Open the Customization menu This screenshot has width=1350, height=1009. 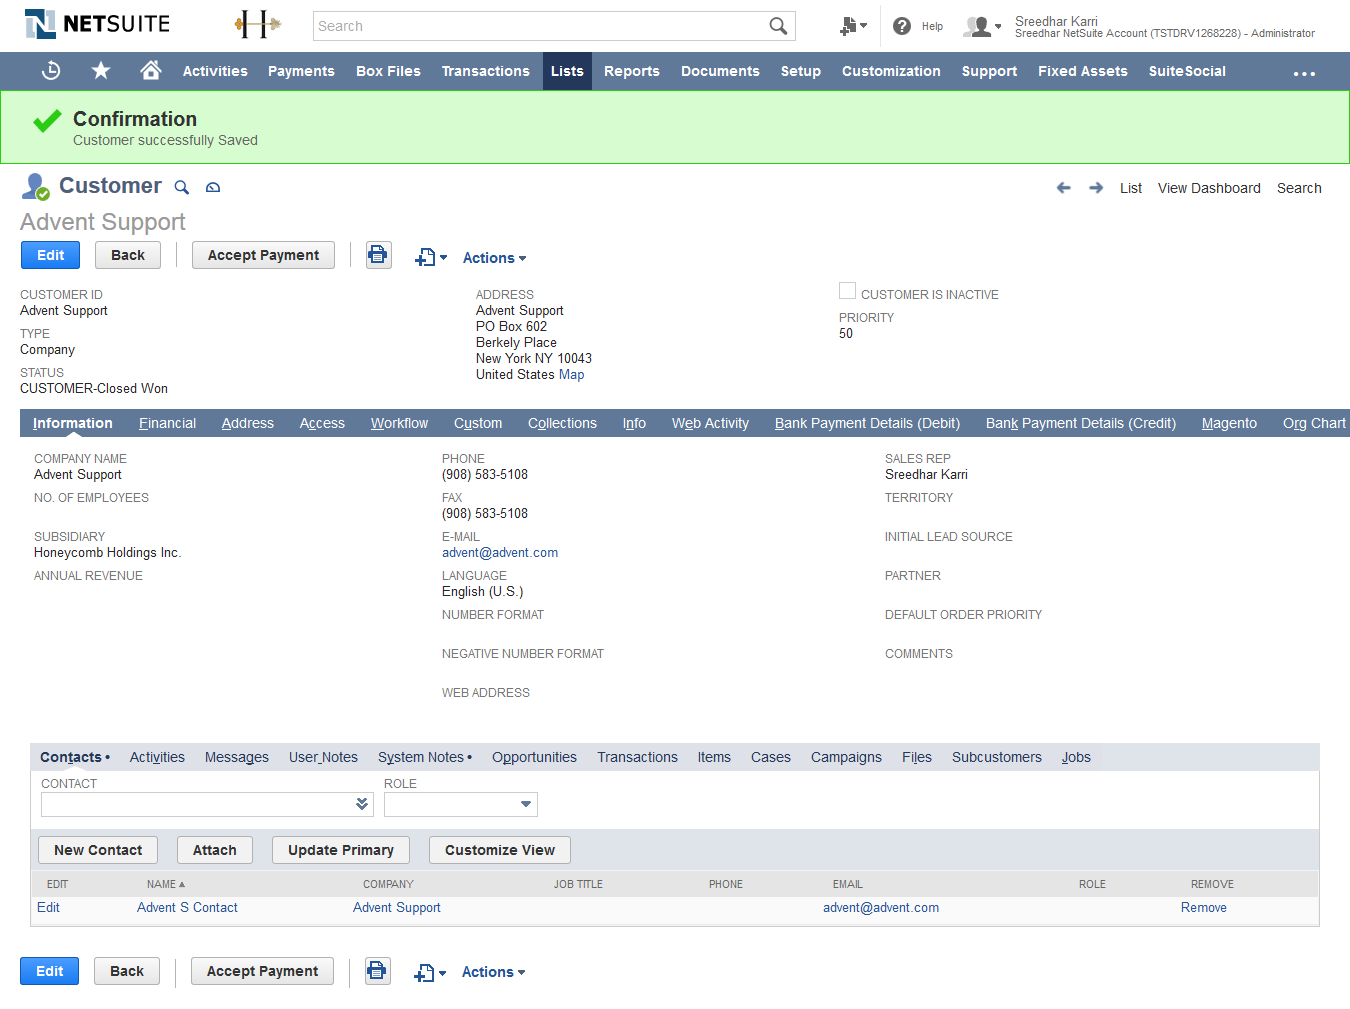click(891, 71)
